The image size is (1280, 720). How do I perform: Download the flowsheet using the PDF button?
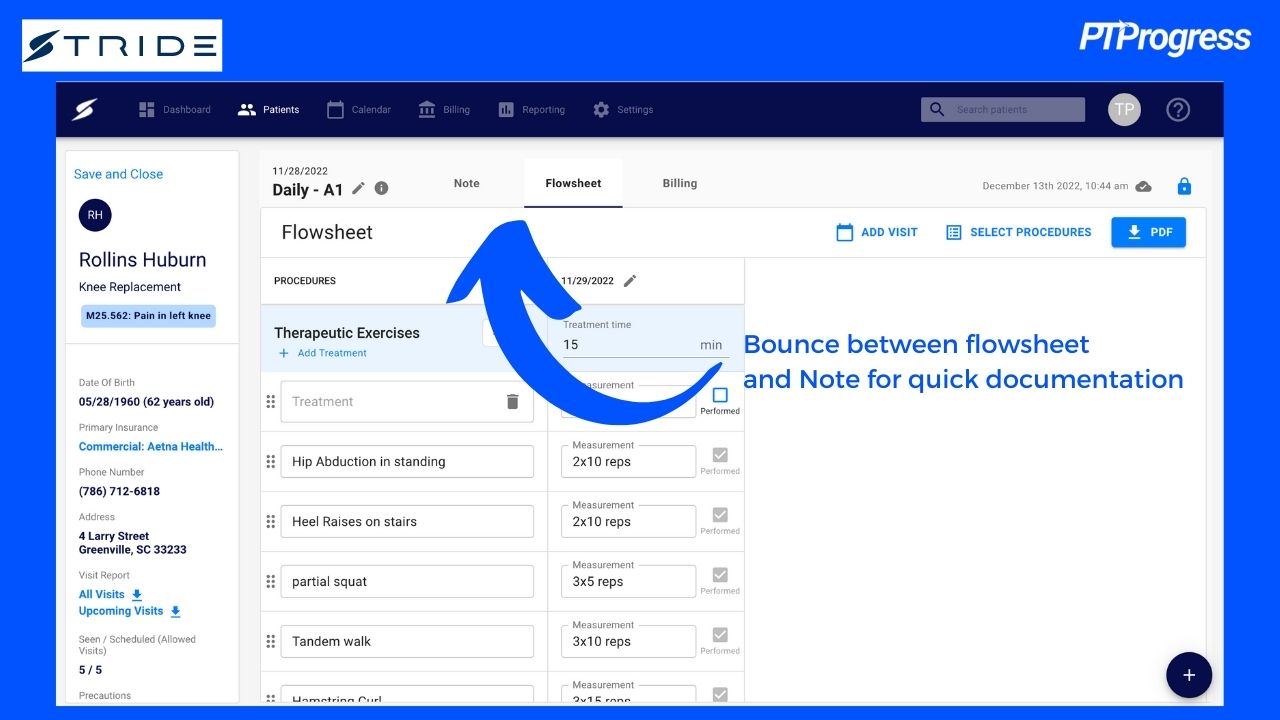click(1148, 232)
